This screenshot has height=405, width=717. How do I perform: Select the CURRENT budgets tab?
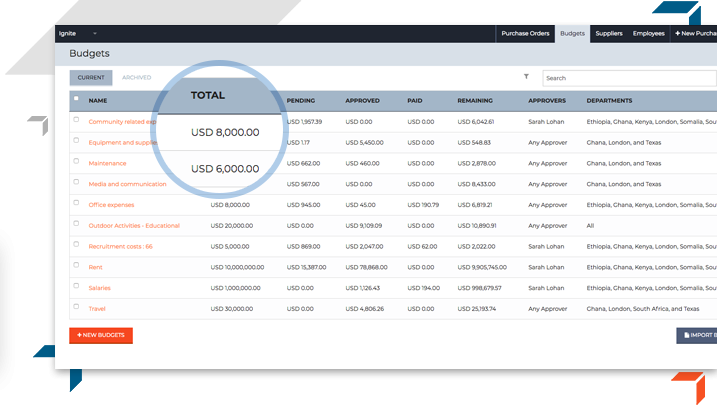[91, 78]
